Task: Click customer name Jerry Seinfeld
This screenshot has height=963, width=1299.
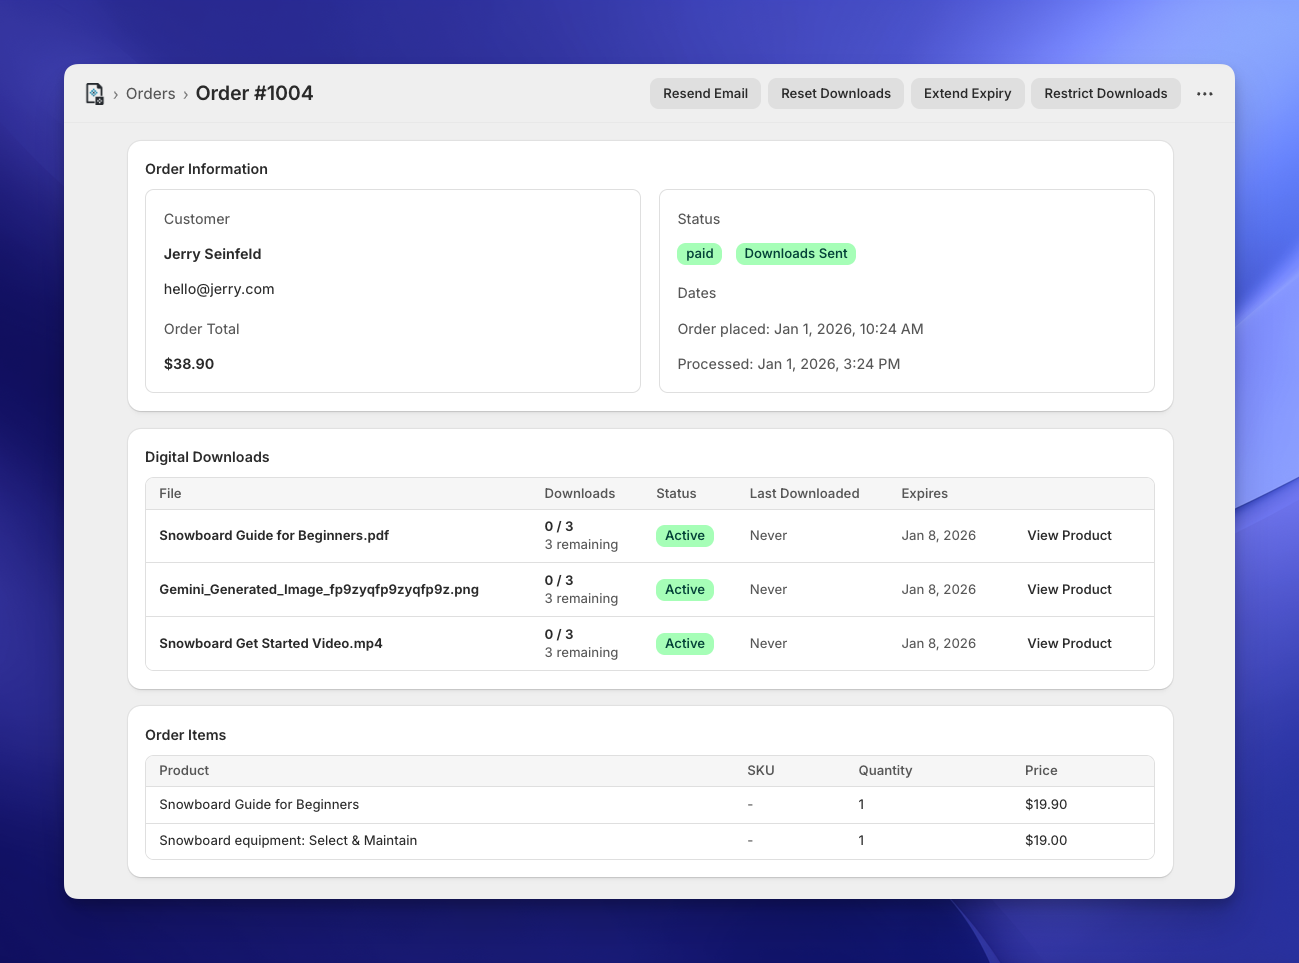Action: pyautogui.click(x=212, y=254)
